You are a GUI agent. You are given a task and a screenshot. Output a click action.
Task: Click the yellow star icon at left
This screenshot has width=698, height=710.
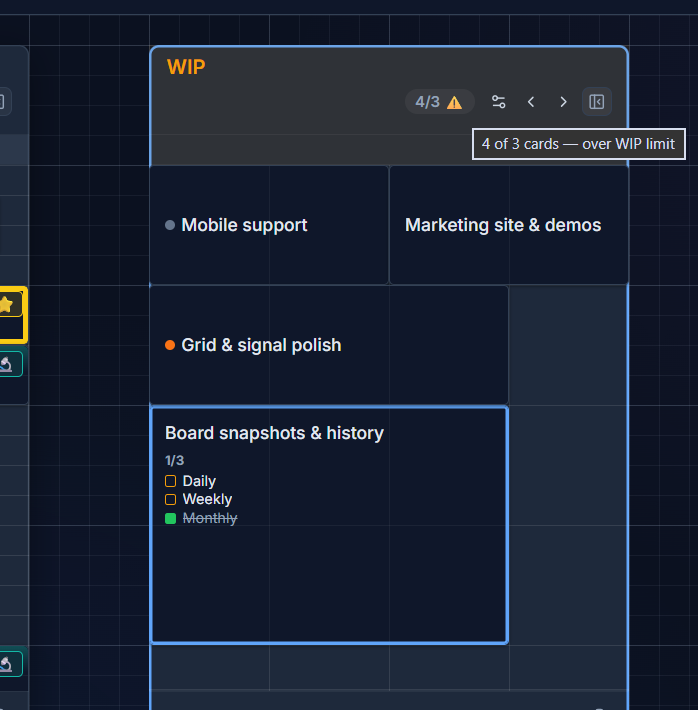point(6,304)
